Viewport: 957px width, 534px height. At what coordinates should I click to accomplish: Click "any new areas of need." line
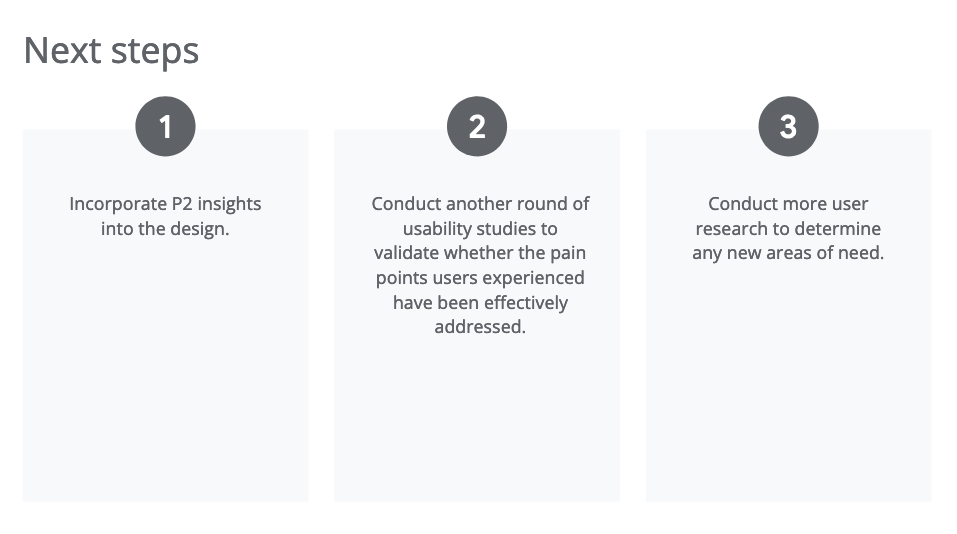(x=789, y=253)
